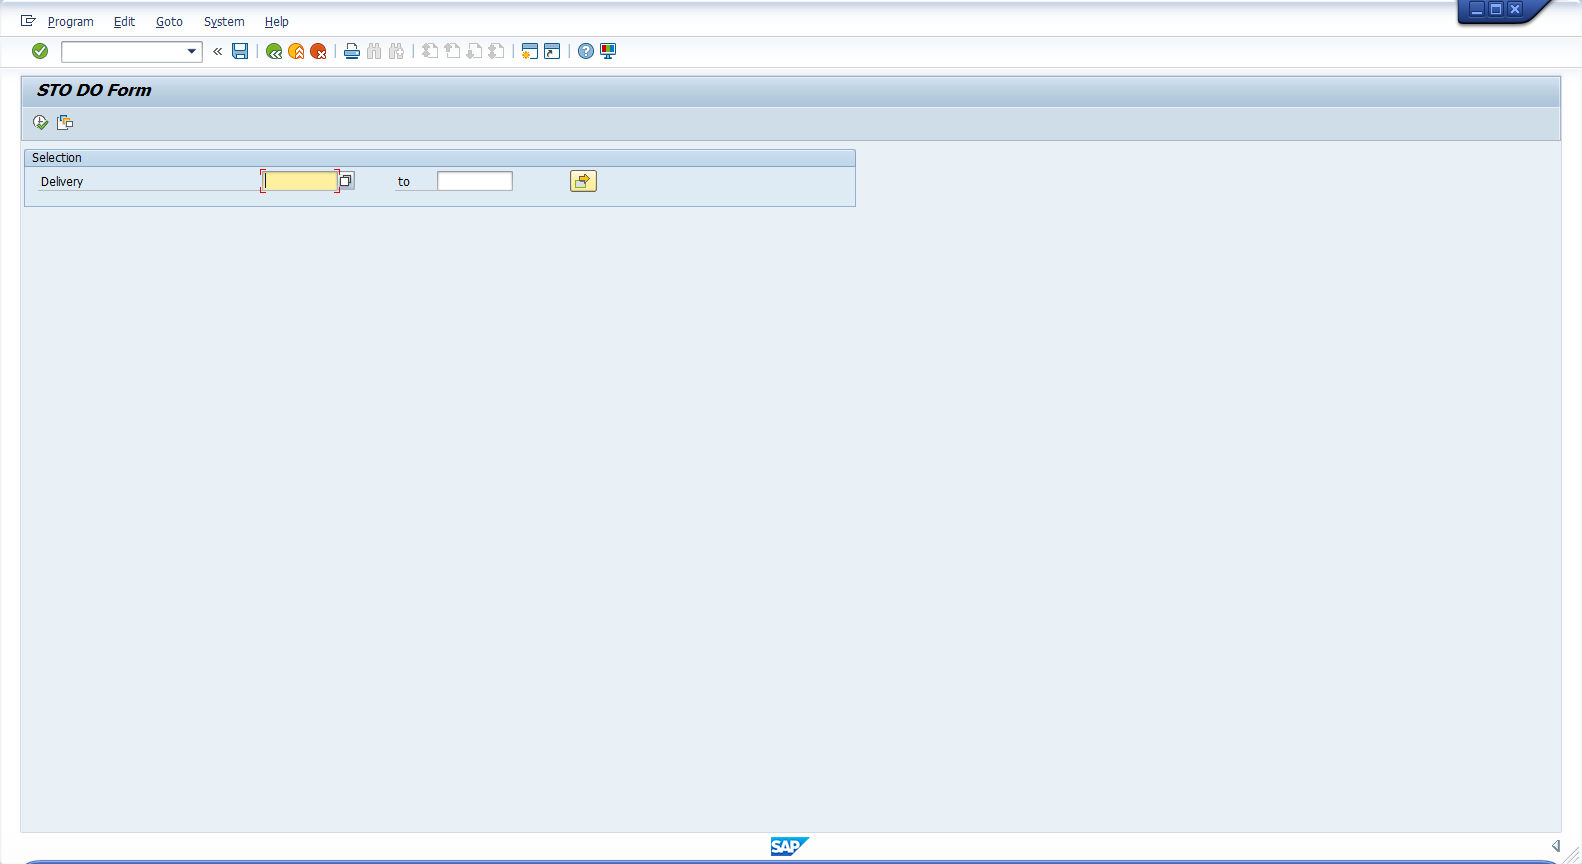Screen dimensions: 1582x864
Task: Click the Create New Session icon
Action: coord(530,51)
